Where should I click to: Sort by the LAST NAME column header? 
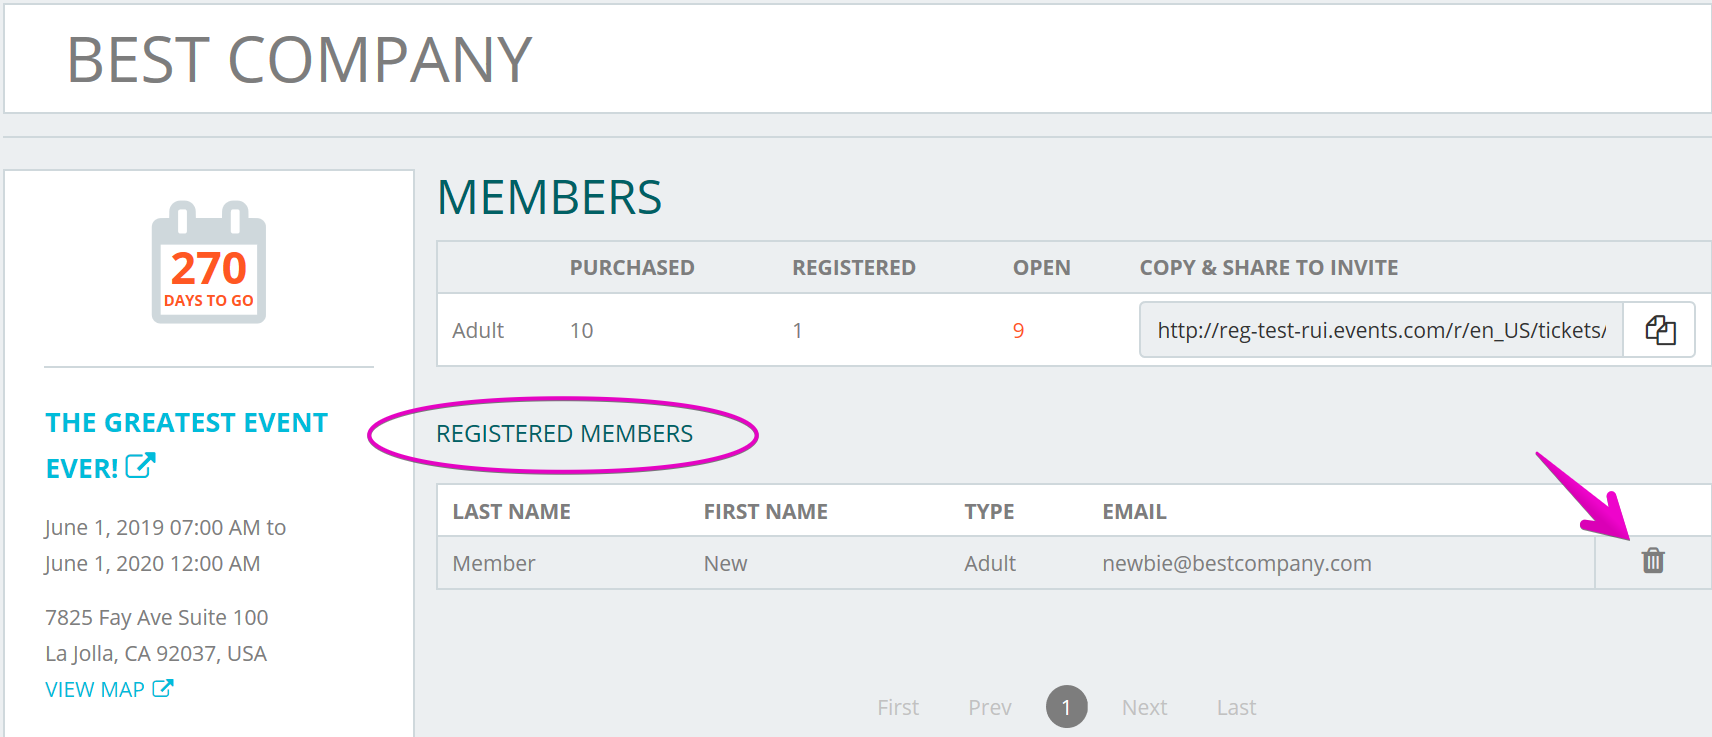(x=511, y=512)
